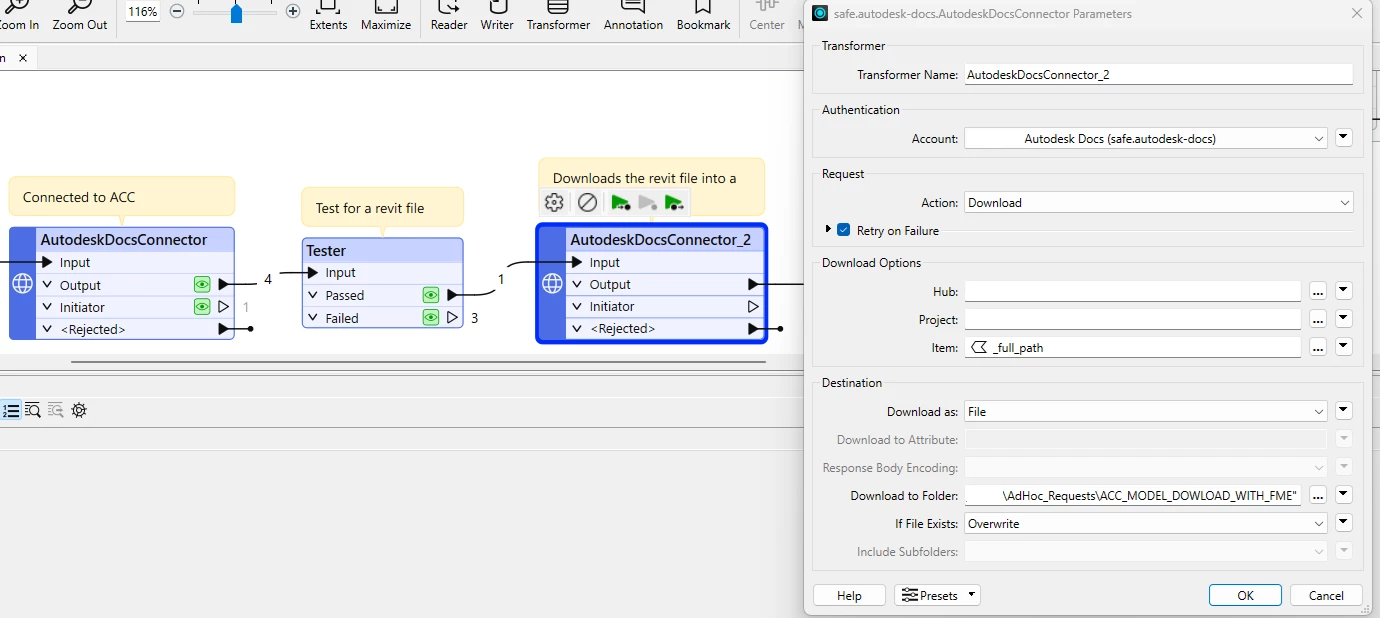Expand Rejected port of AutodeskDocsConnector

[x=47, y=329]
